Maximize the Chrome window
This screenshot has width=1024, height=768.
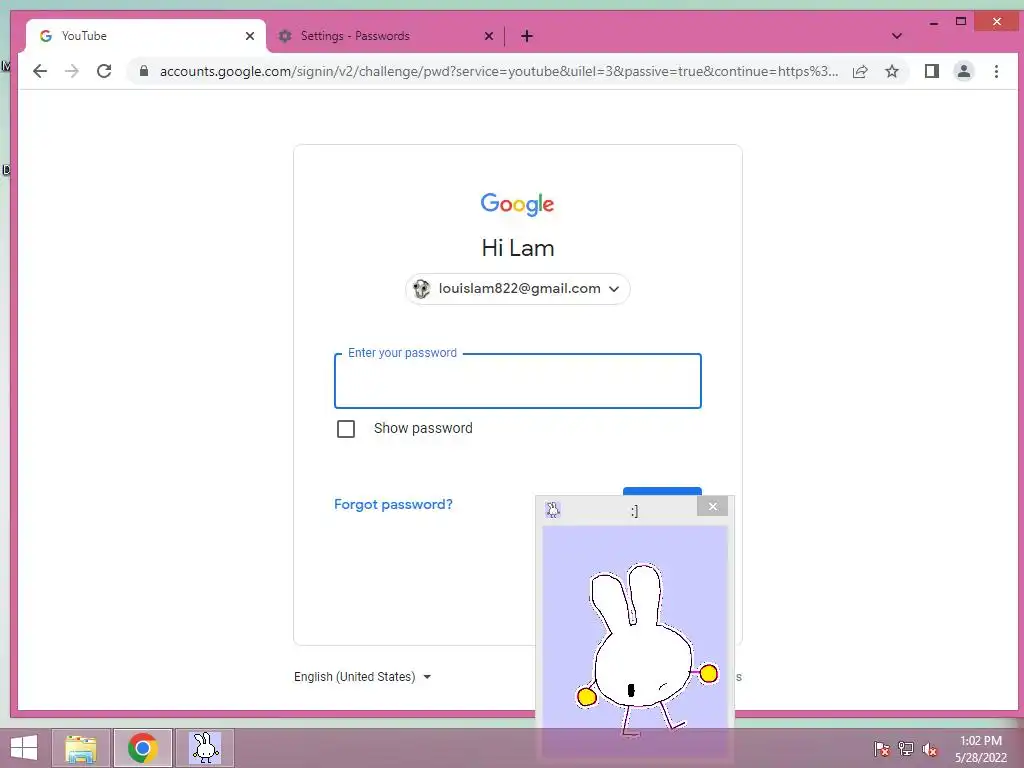[961, 22]
